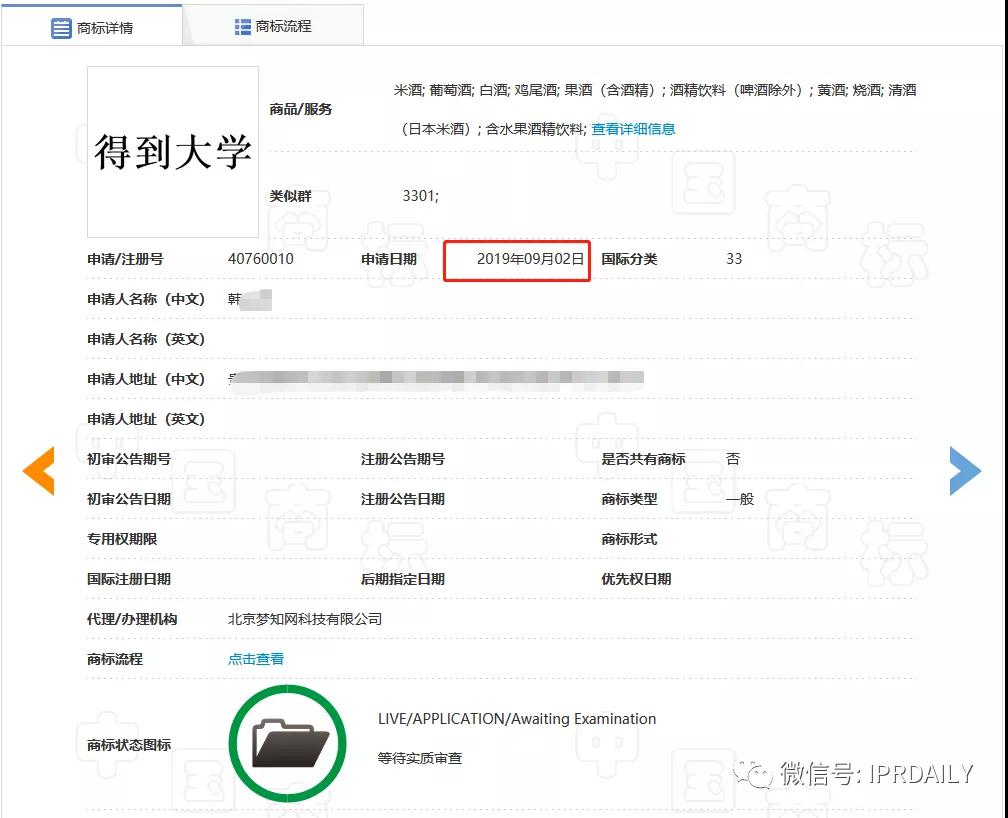Select the registration number 40760010
This screenshot has width=1008, height=818.
pyautogui.click(x=260, y=259)
